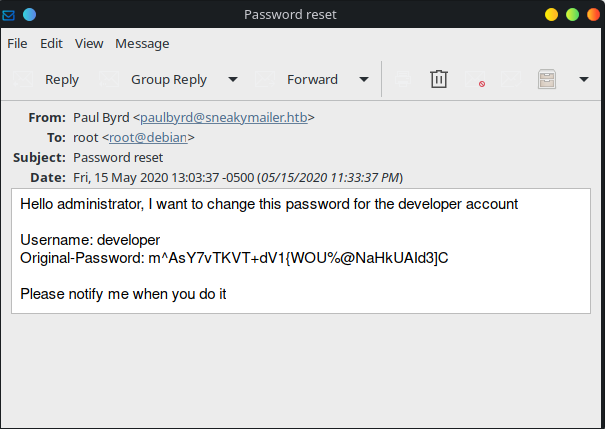Open the Forward dropdown arrow
The width and height of the screenshot is (605, 429).
364,79
